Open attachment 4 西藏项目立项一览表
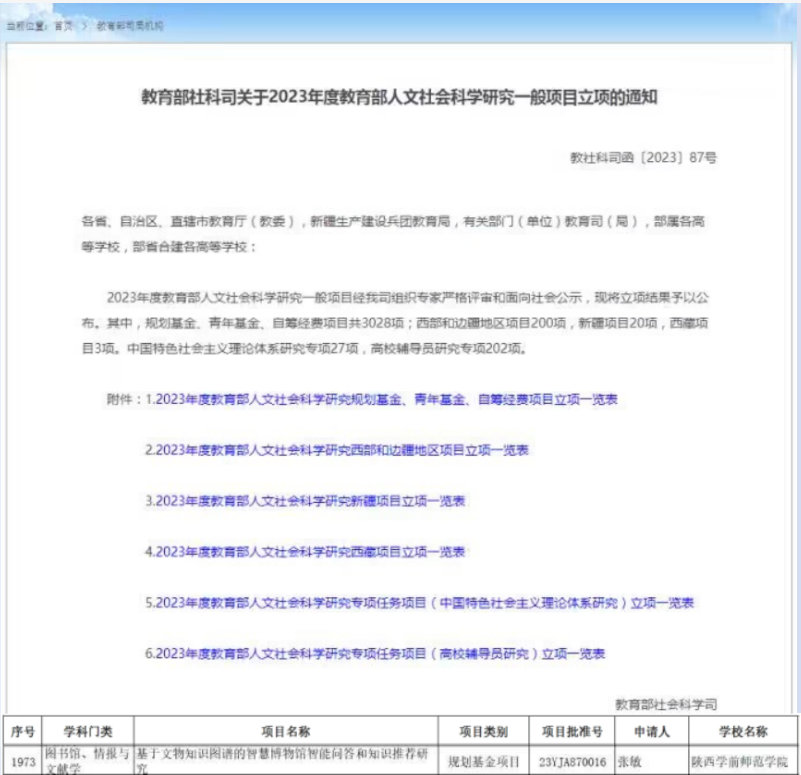This screenshot has height=775, width=801. click(305, 551)
